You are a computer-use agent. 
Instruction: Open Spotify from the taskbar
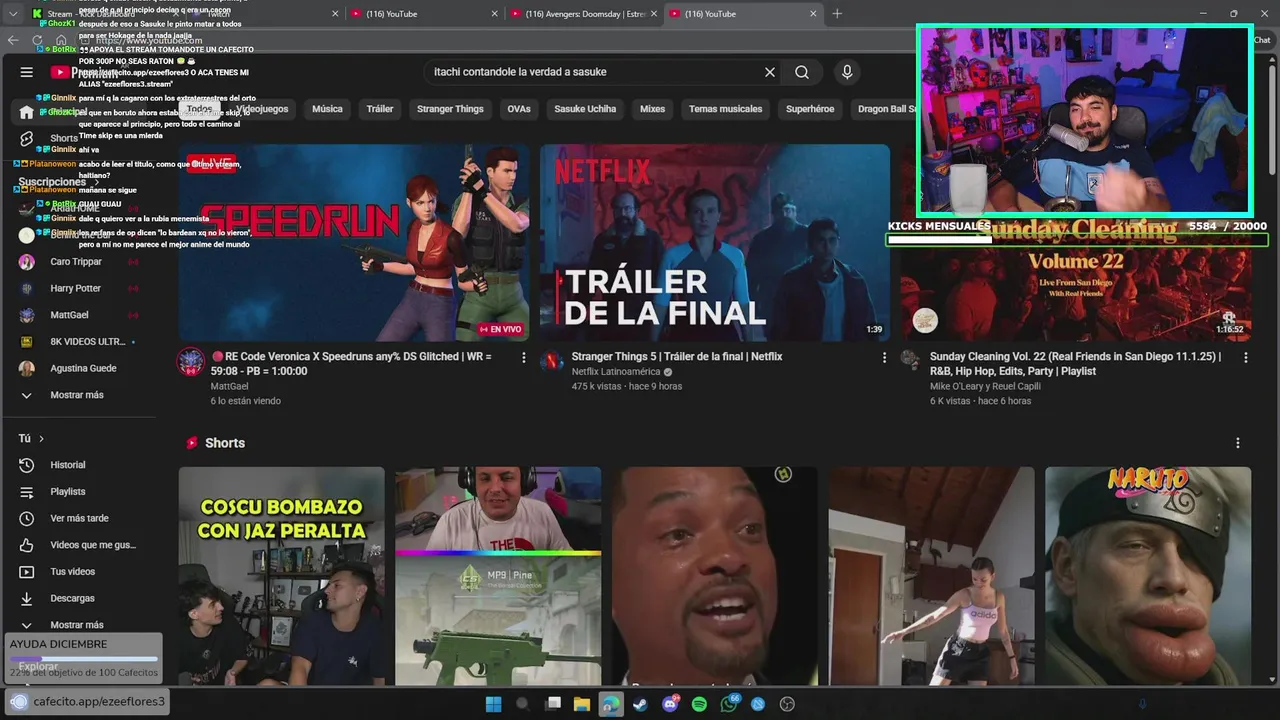pos(699,704)
